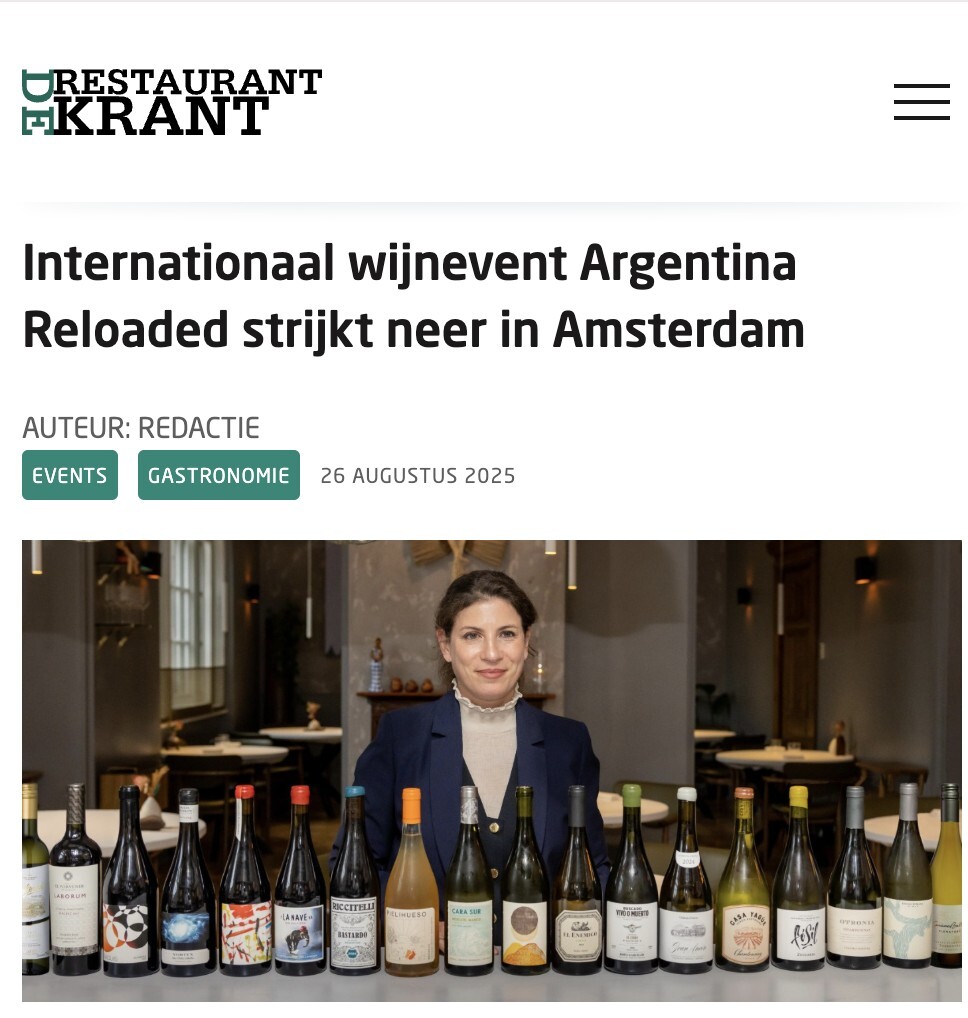Click the orange-capped Pielihueso bottle
This screenshot has width=968, height=1018.
412,883
